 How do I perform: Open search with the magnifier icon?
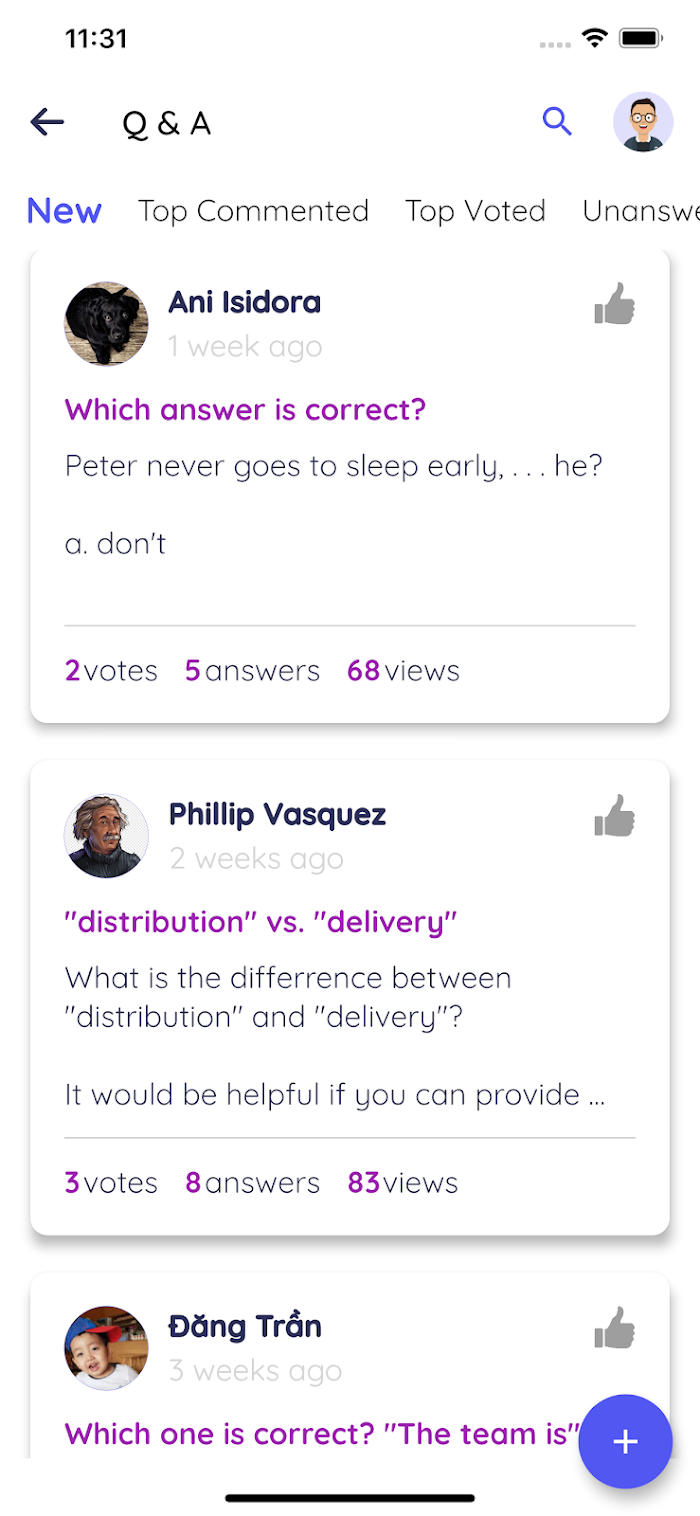coord(557,122)
